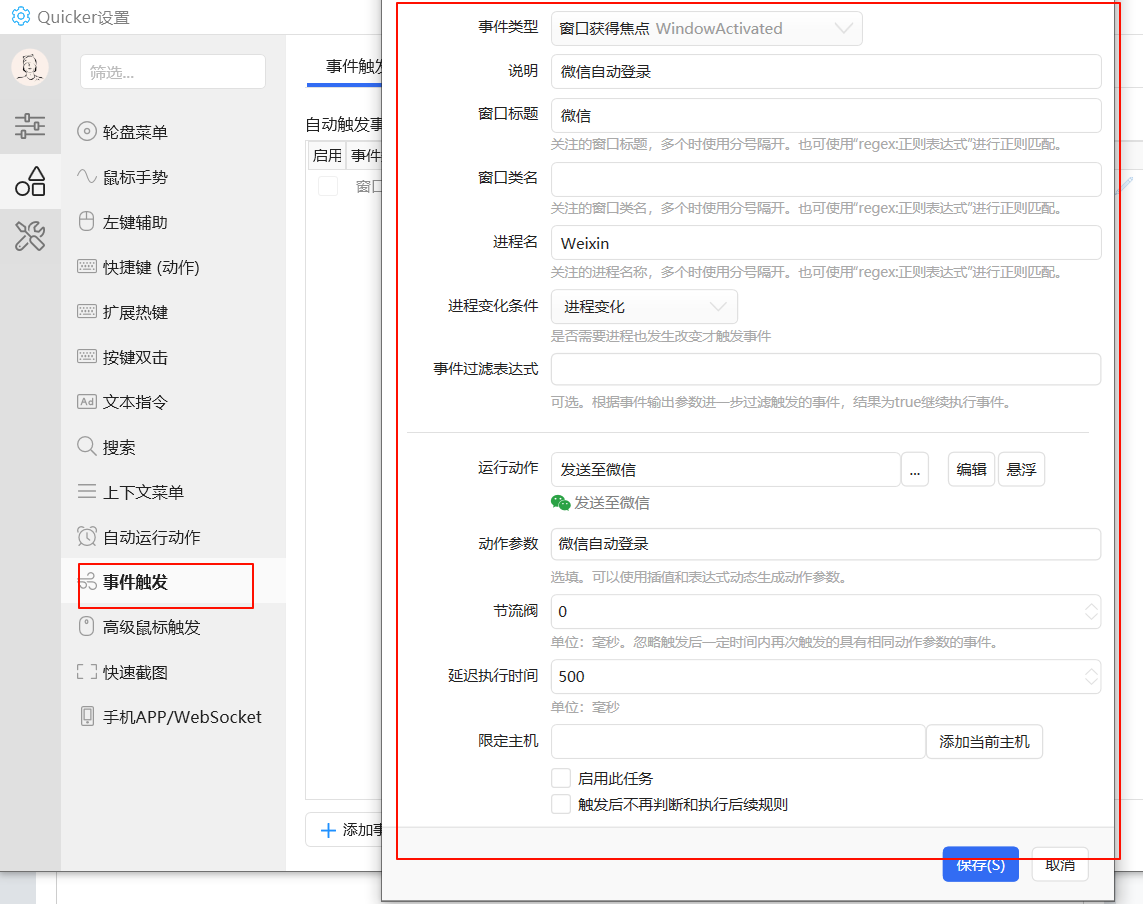Click the 保存(S) button
Image resolution: width=1143 pixels, height=904 pixels.
pos(980,864)
